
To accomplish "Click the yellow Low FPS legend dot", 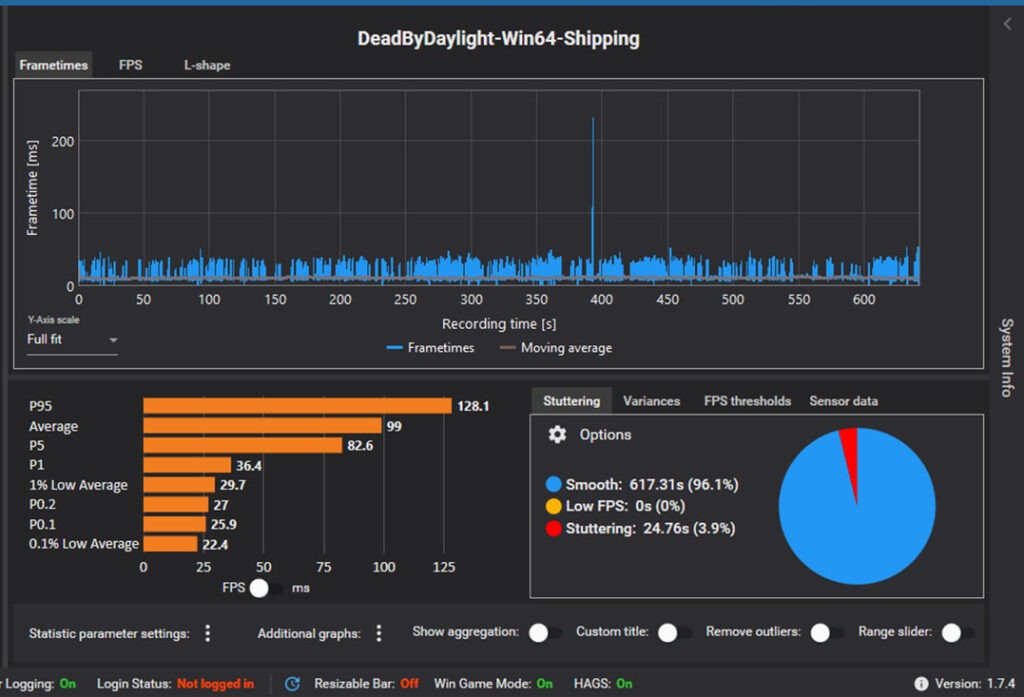I will pyautogui.click(x=554, y=506).
